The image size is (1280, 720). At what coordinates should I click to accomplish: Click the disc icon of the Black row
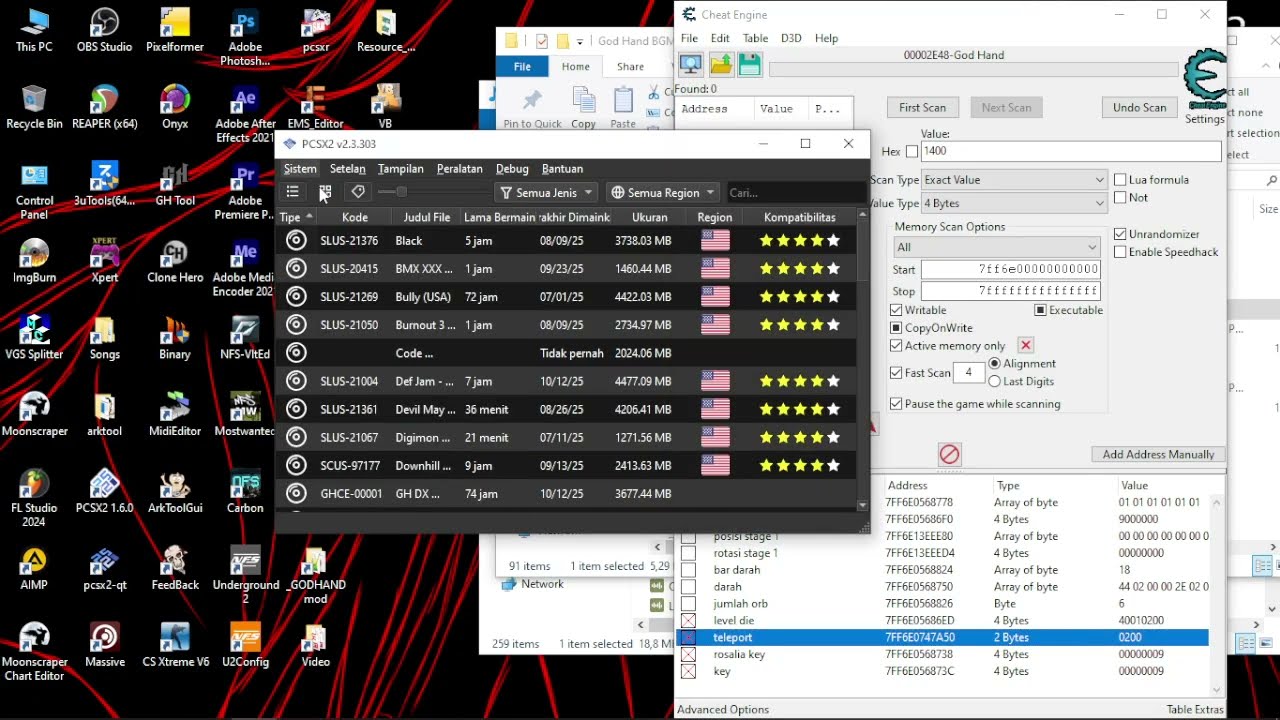pos(296,241)
